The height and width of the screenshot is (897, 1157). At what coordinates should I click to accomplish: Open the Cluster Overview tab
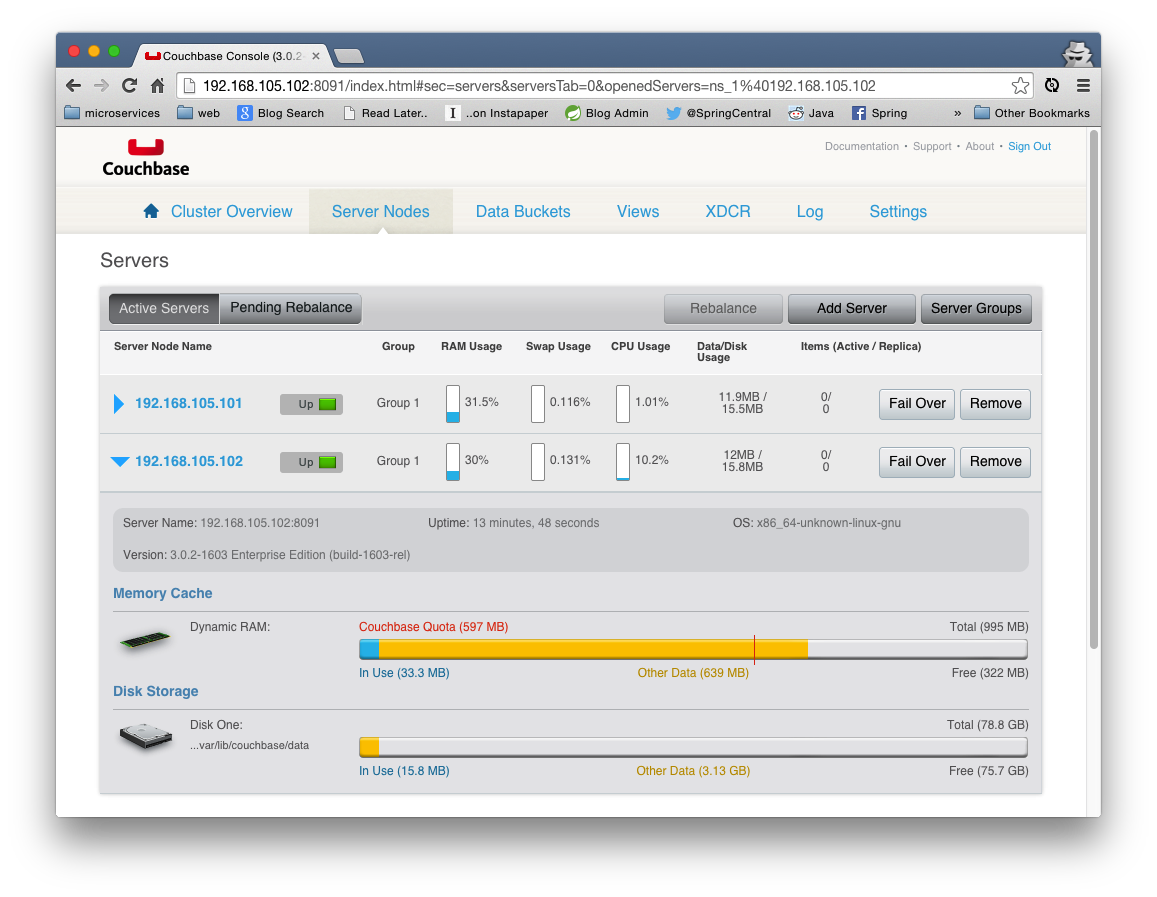[x=231, y=212]
